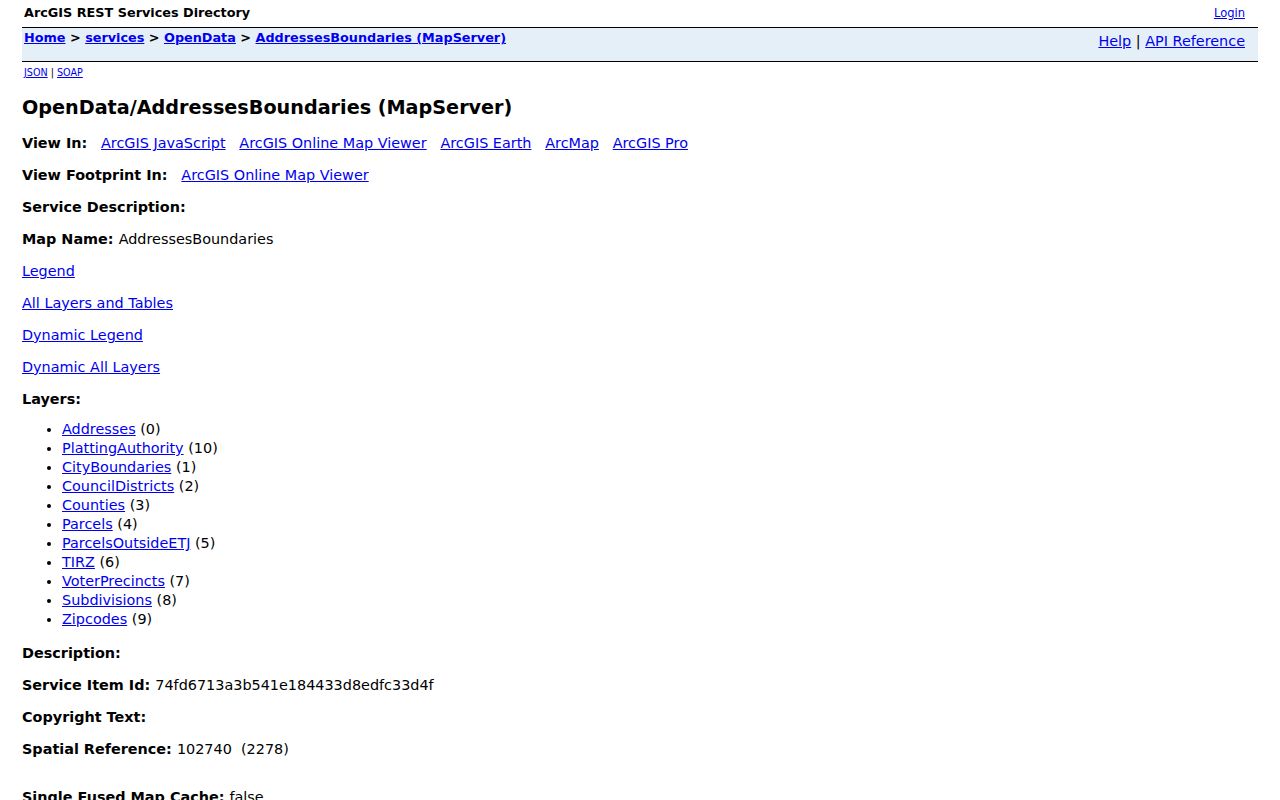
Task: Open the Addresses layer
Action: coord(99,429)
